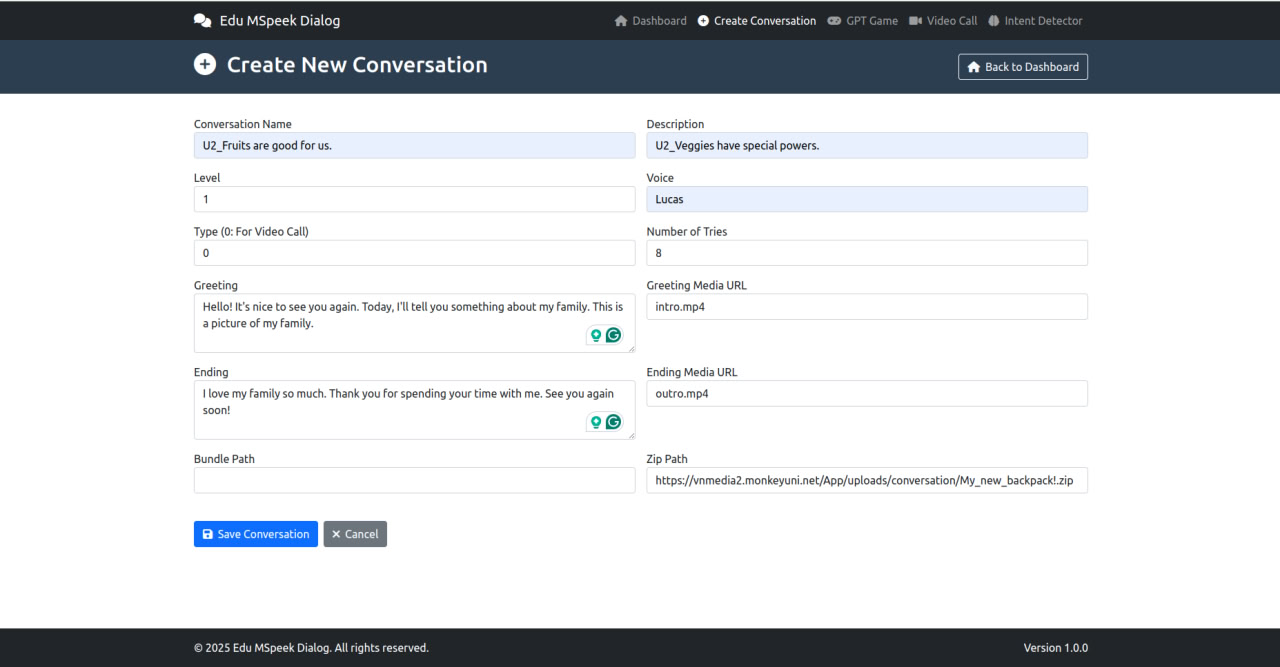
Task: Click the Bundle Path label
Action: tap(224, 459)
